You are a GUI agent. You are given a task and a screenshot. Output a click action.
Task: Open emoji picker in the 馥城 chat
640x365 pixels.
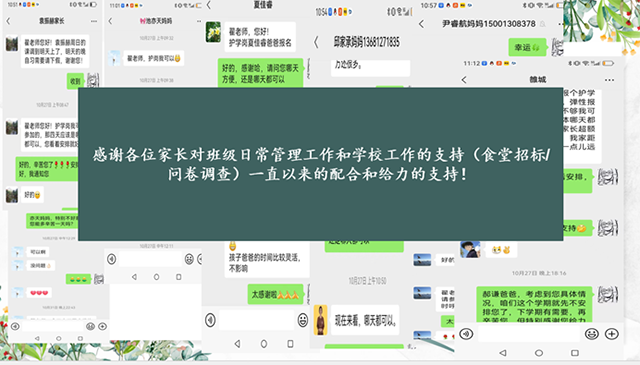coord(591,334)
